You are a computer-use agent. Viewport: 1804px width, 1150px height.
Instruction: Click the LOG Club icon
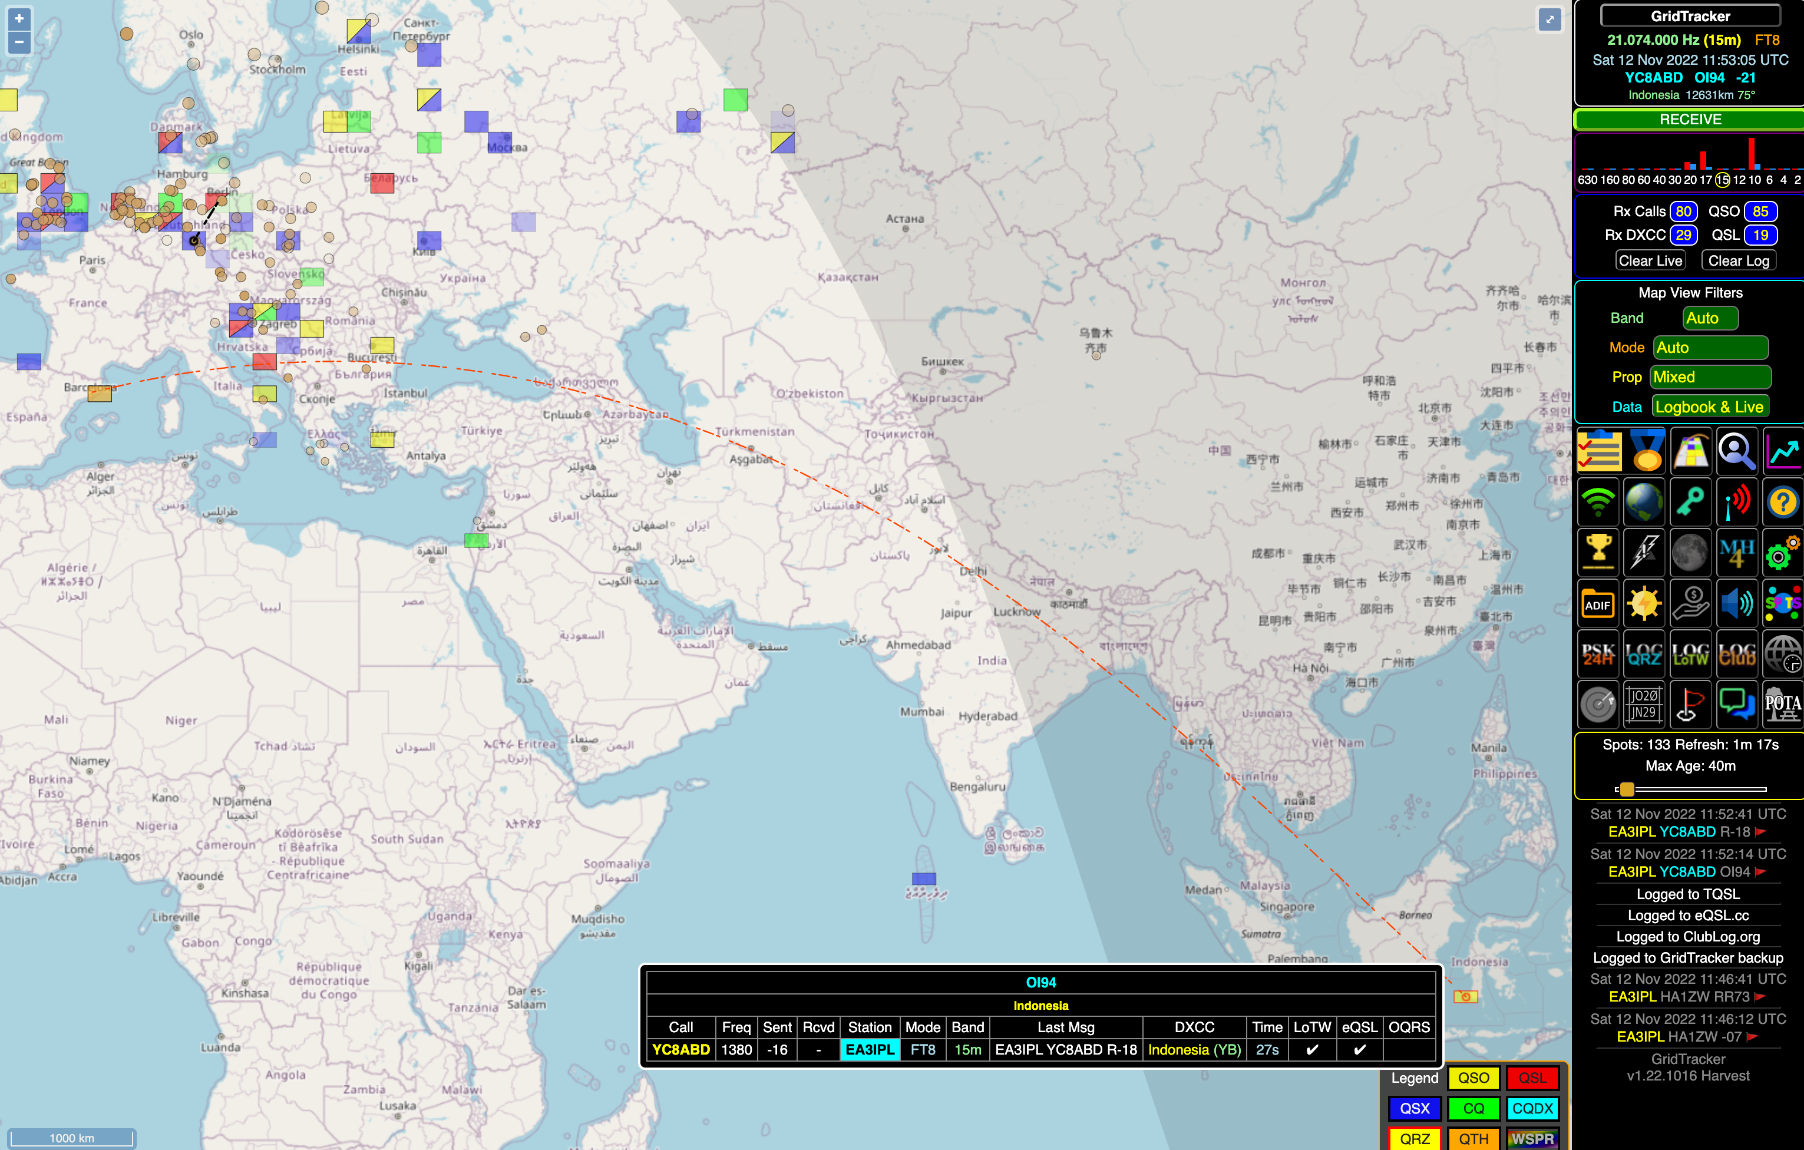[x=1737, y=653]
